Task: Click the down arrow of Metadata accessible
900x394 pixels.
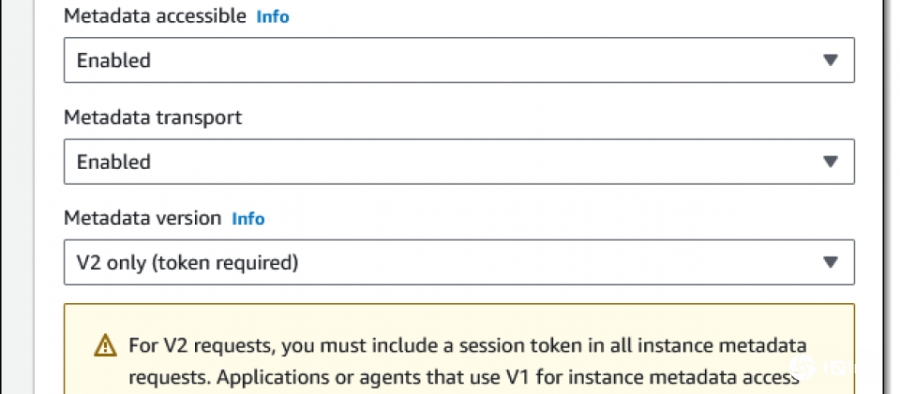Action: (830, 60)
